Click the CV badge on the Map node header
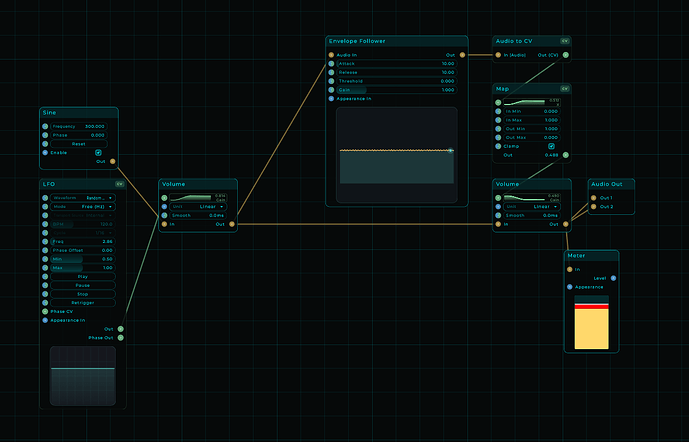 point(565,89)
